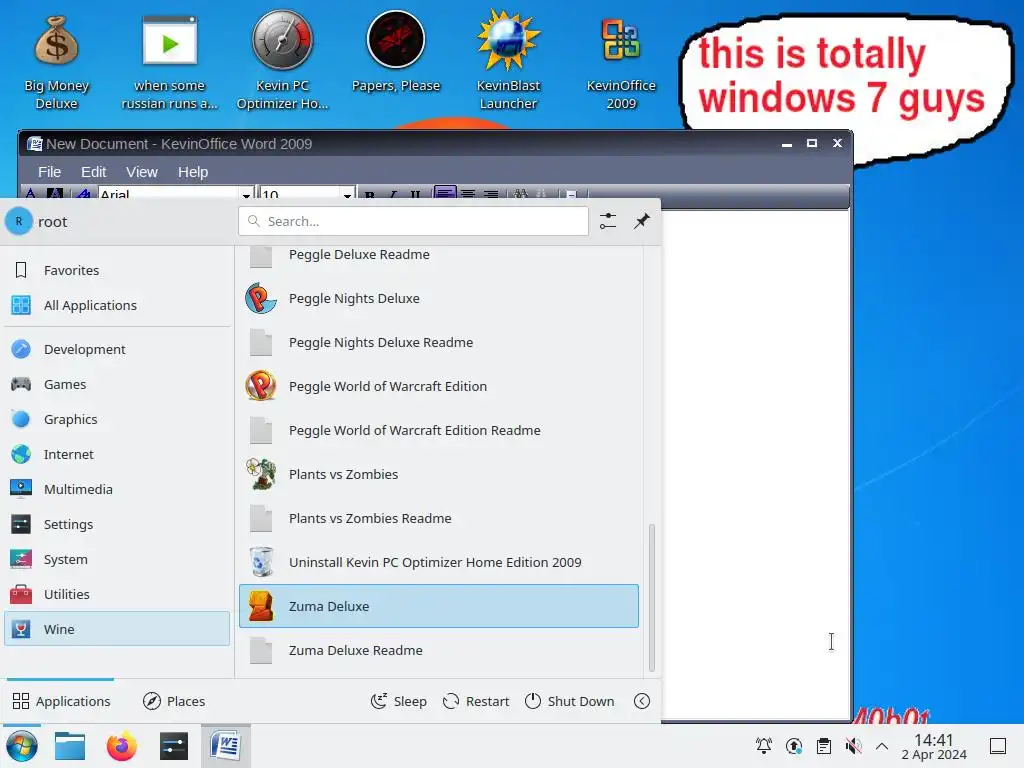Select left alignment in KevinOffice Word toolbar

(445, 193)
